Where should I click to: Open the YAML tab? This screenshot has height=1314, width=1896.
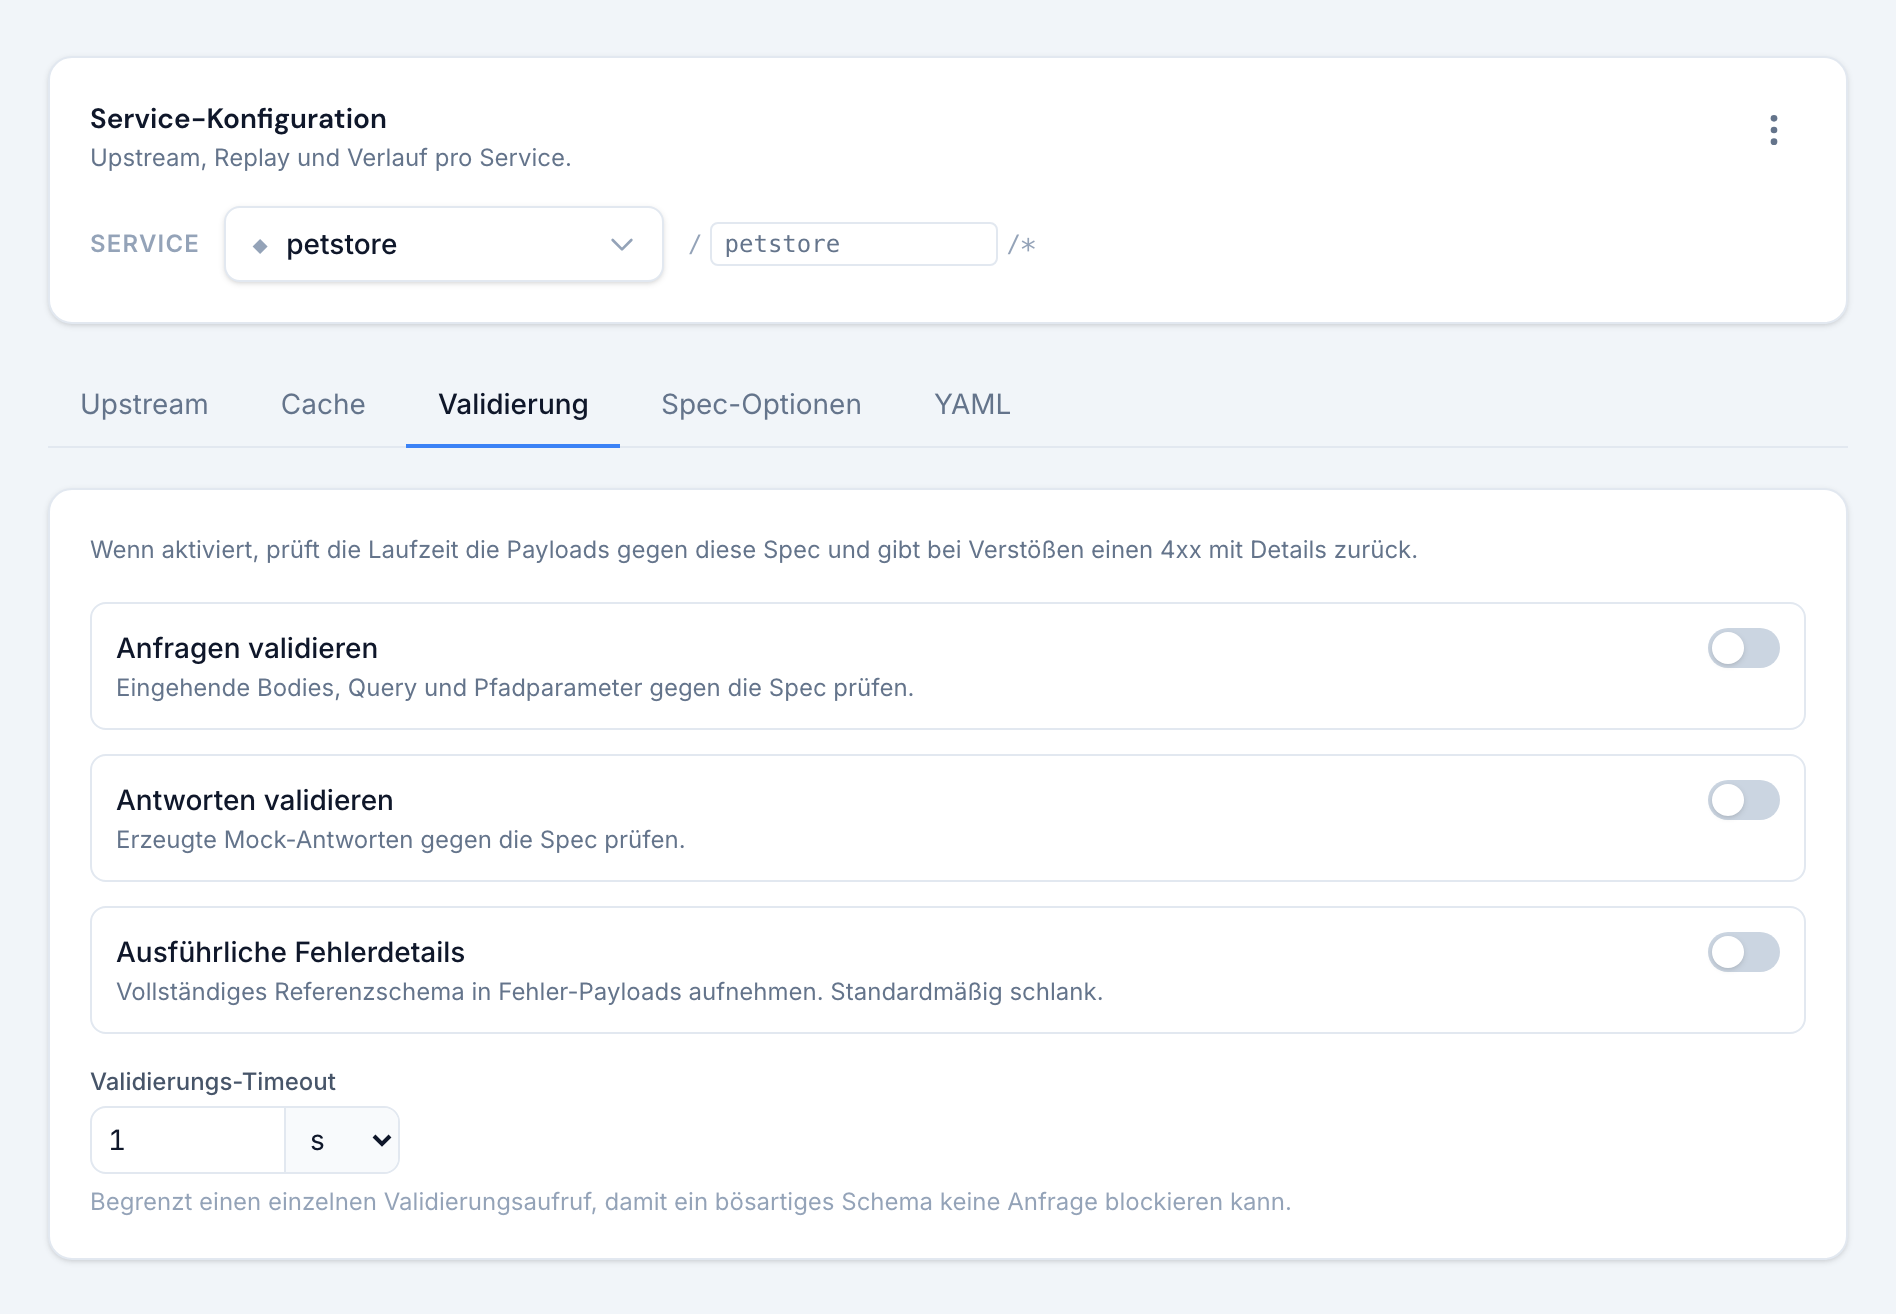[x=972, y=404]
